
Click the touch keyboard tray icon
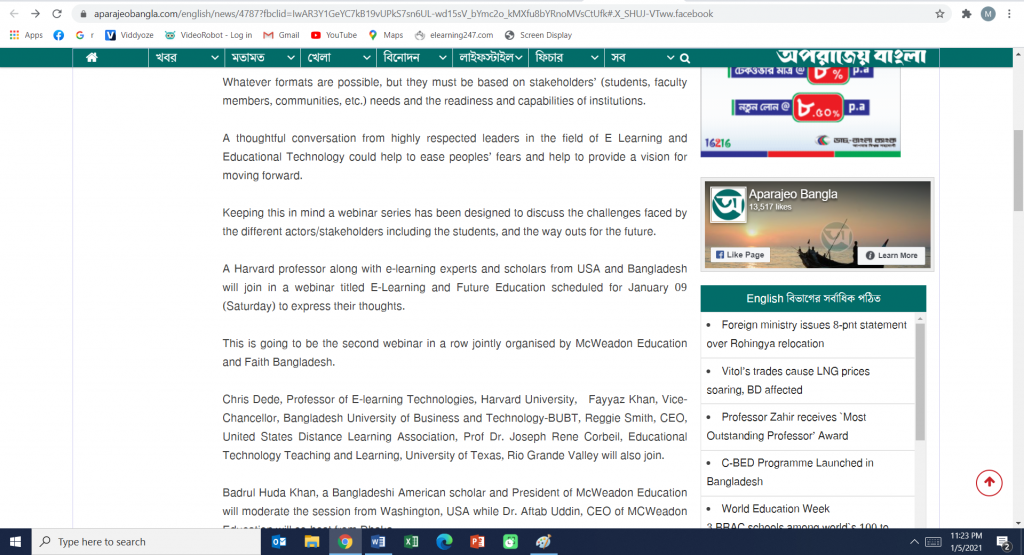click(x=933, y=542)
